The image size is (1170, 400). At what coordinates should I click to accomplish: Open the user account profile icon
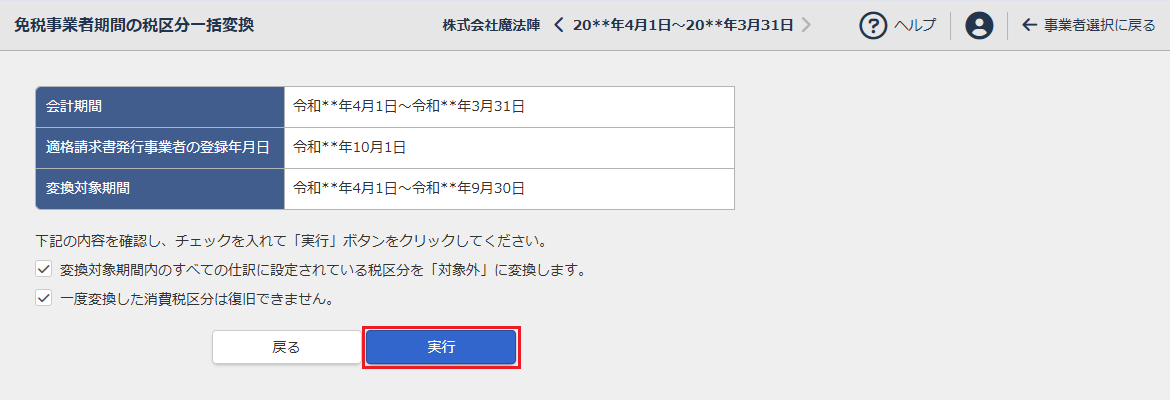pyautogui.click(x=979, y=26)
